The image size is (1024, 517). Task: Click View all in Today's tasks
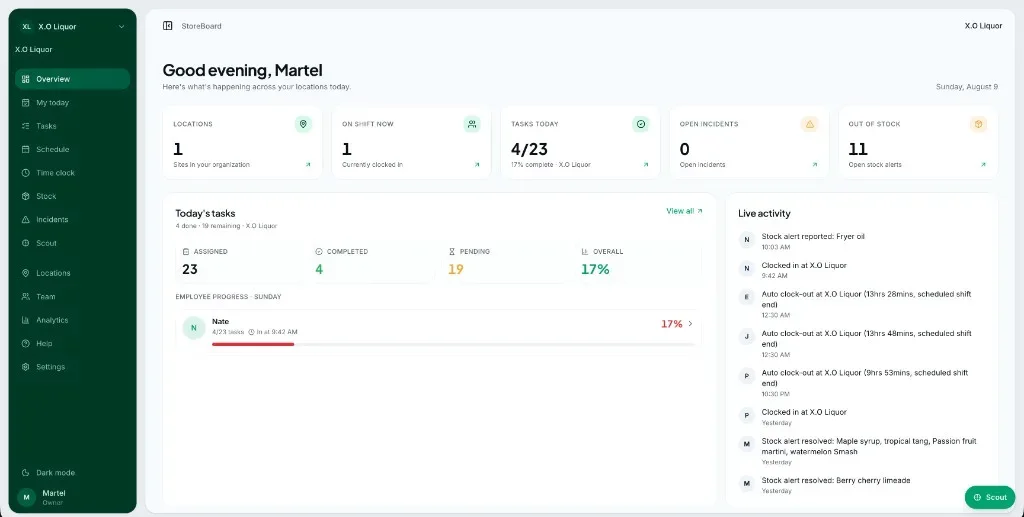684,211
